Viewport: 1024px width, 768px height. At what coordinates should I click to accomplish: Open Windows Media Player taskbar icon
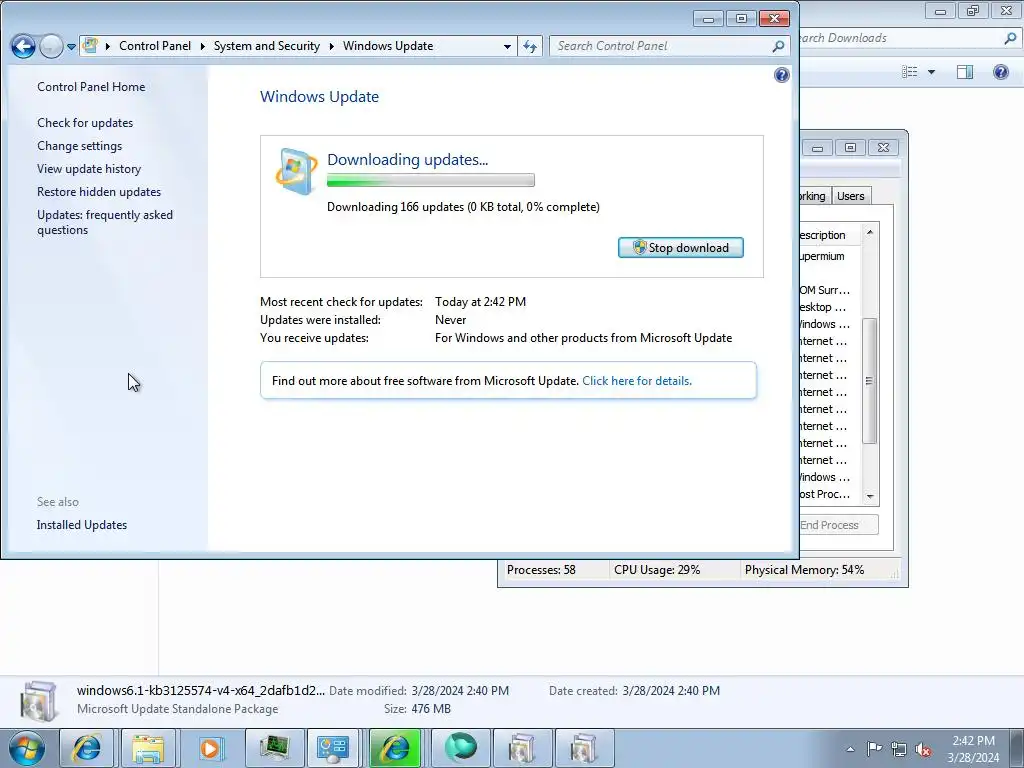[210, 748]
